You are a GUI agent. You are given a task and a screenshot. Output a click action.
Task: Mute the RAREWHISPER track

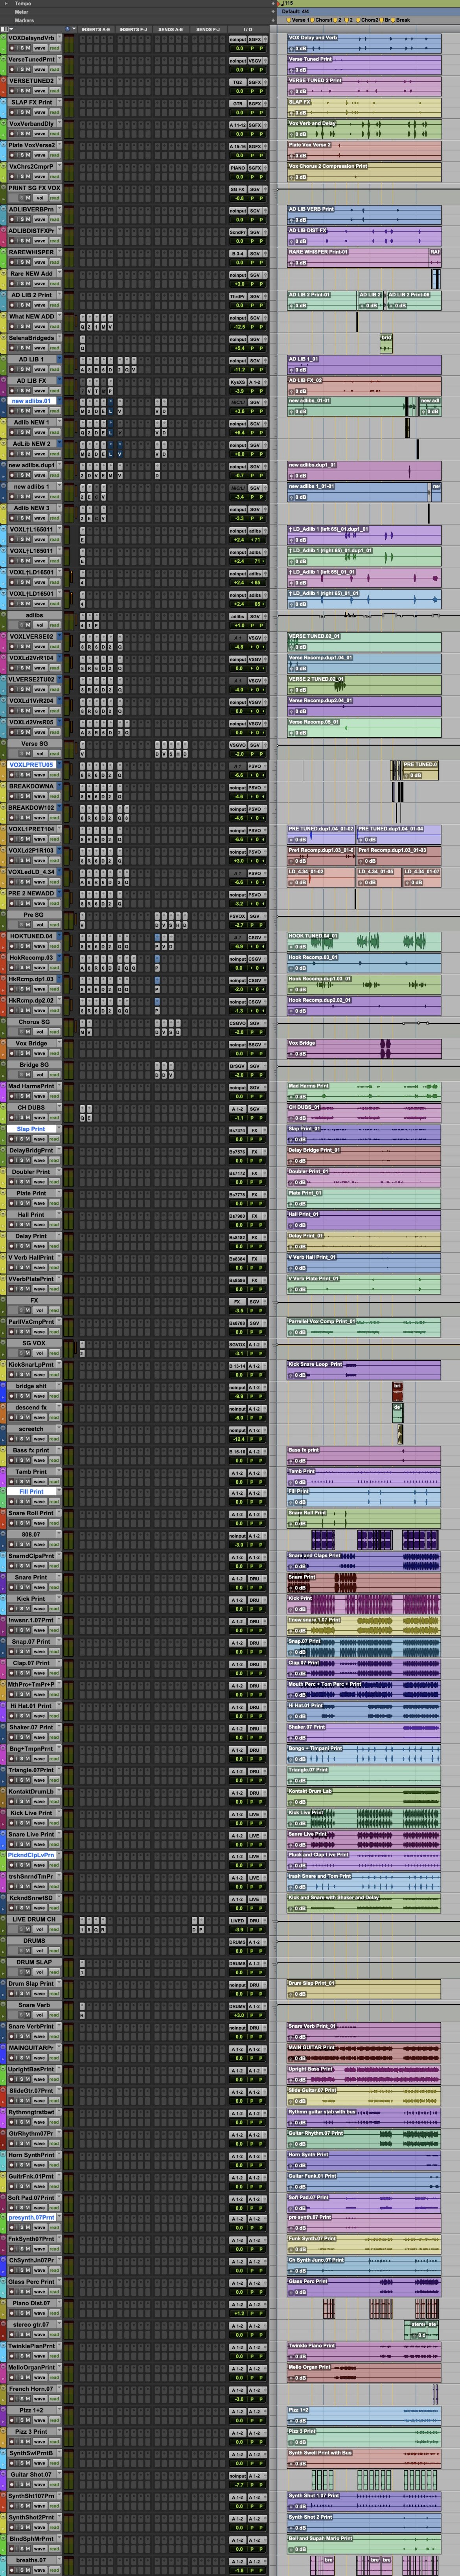point(28,262)
